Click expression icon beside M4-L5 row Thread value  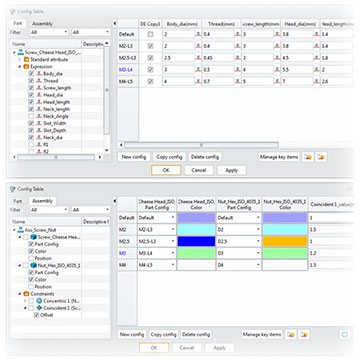(x=238, y=82)
